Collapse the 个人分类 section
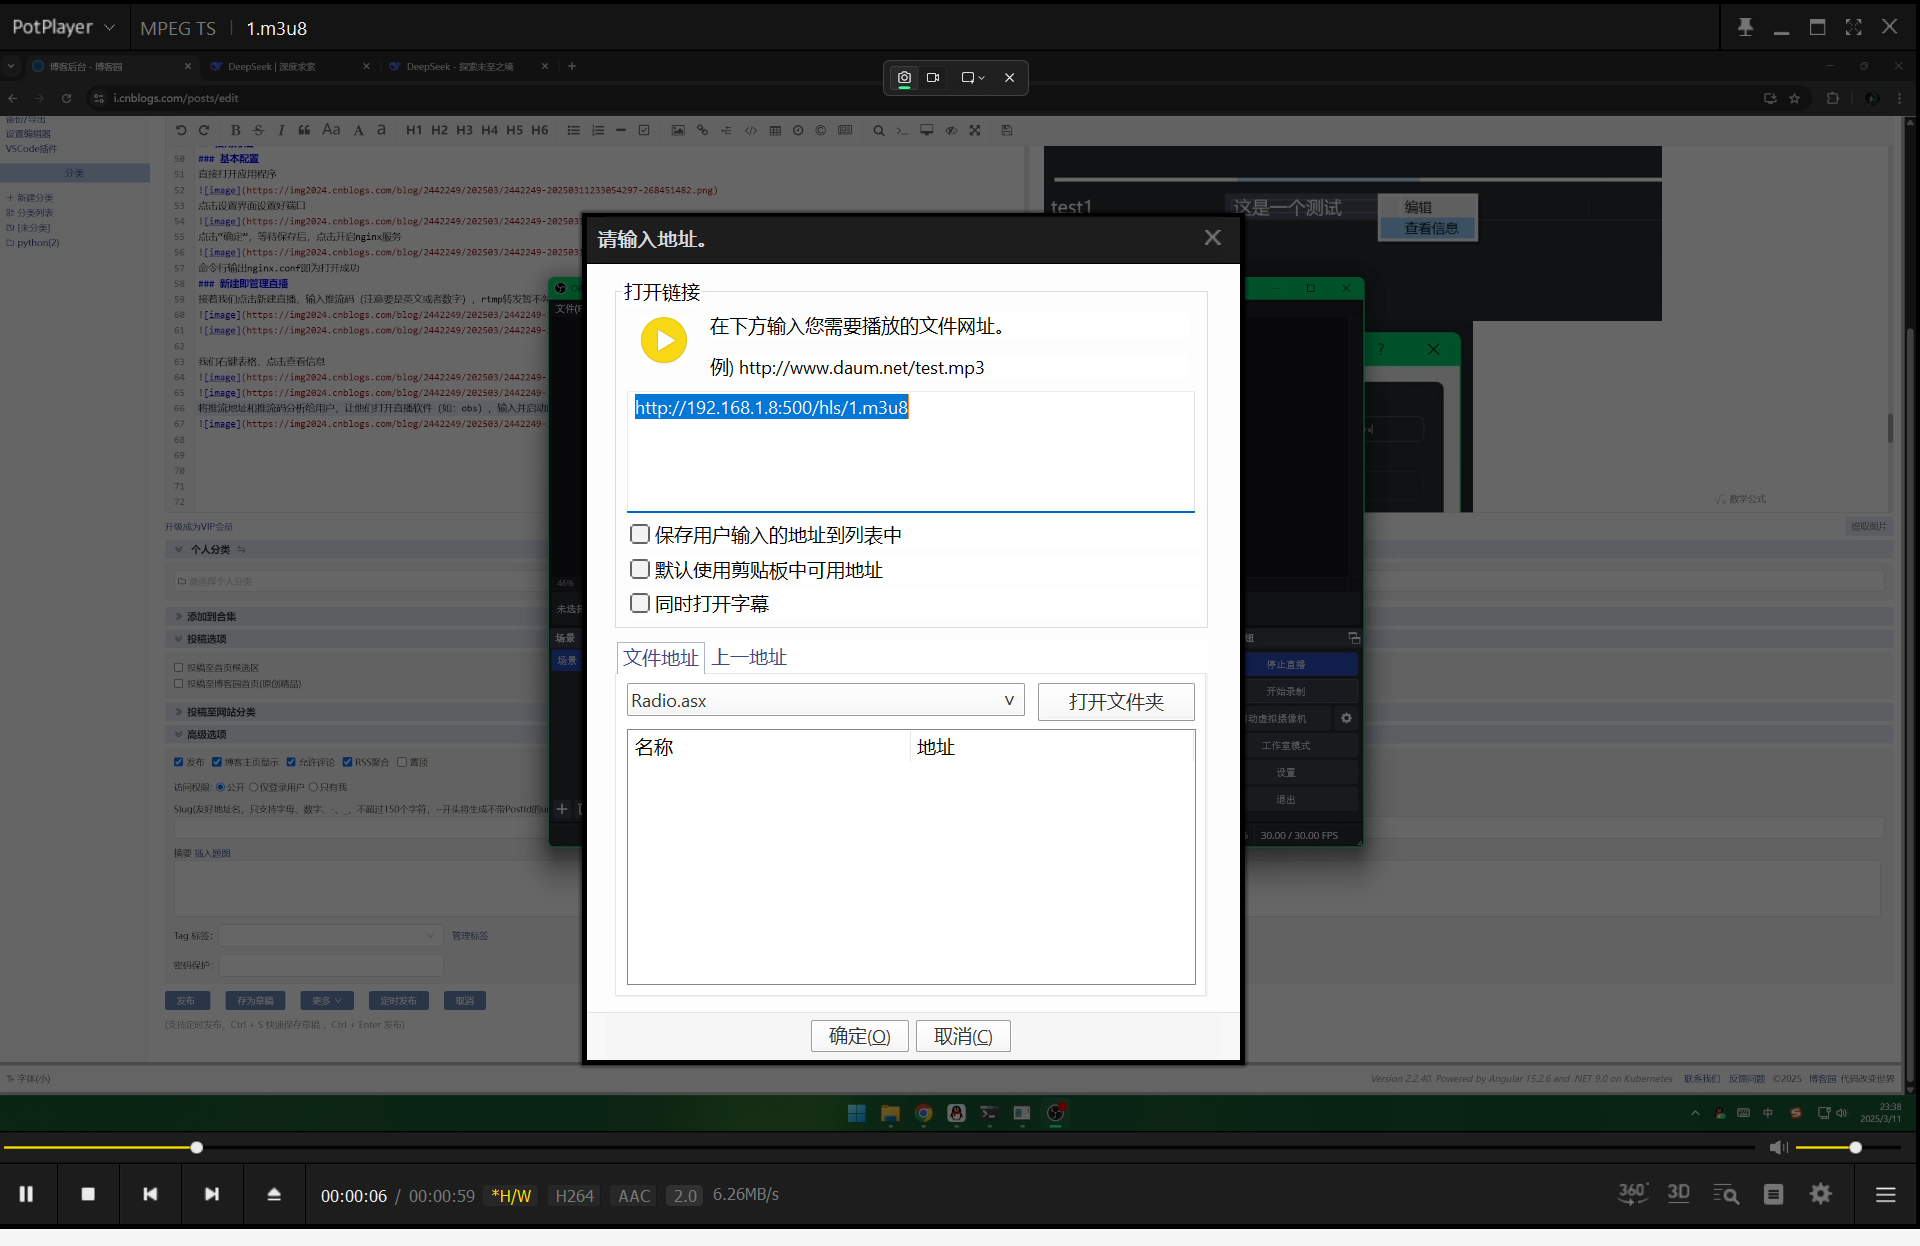The height and width of the screenshot is (1246, 1920). tap(179, 549)
